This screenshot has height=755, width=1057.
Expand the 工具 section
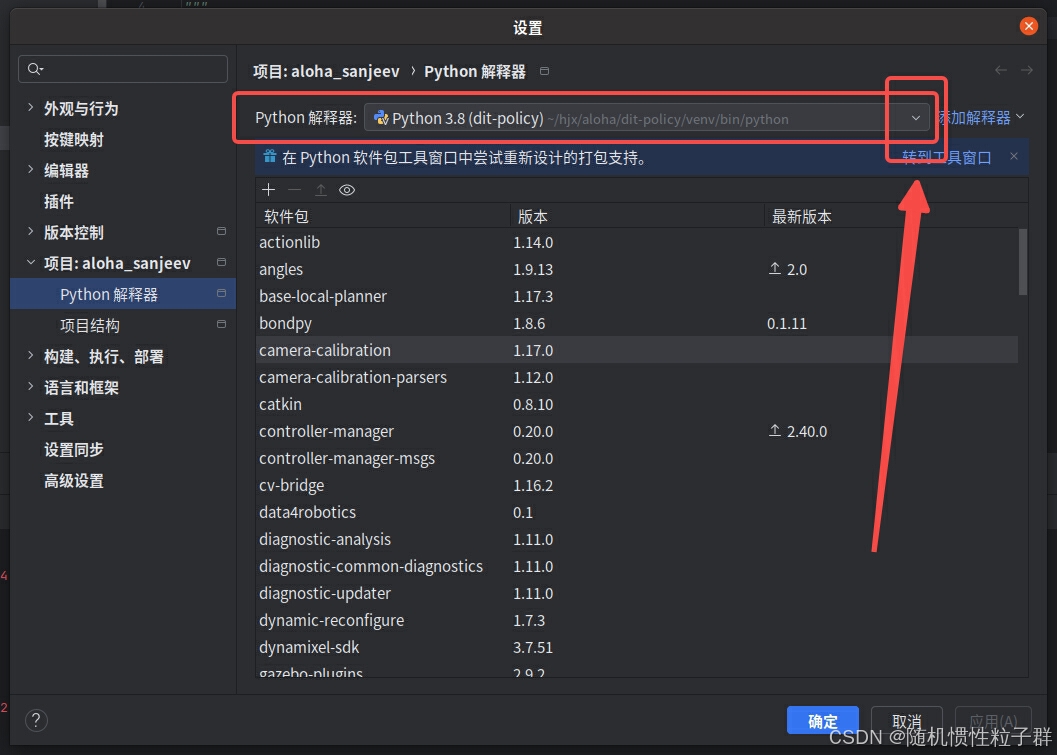pyautogui.click(x=30, y=417)
